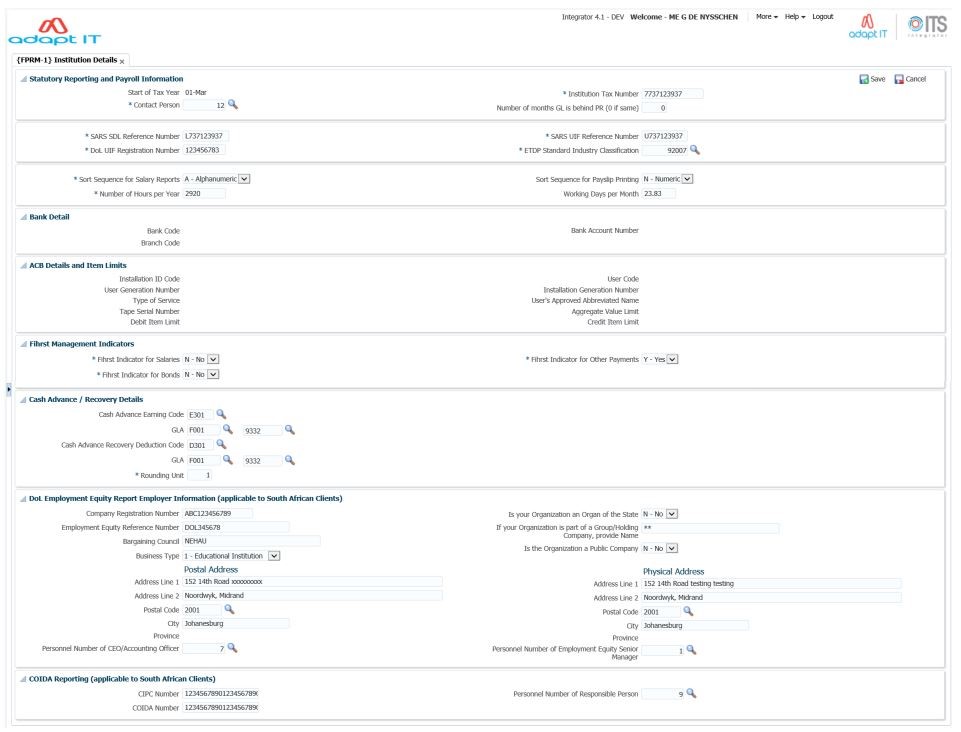Close the {FPRM-1} Institution Details tab
This screenshot has height=732, width=961.
point(122,62)
